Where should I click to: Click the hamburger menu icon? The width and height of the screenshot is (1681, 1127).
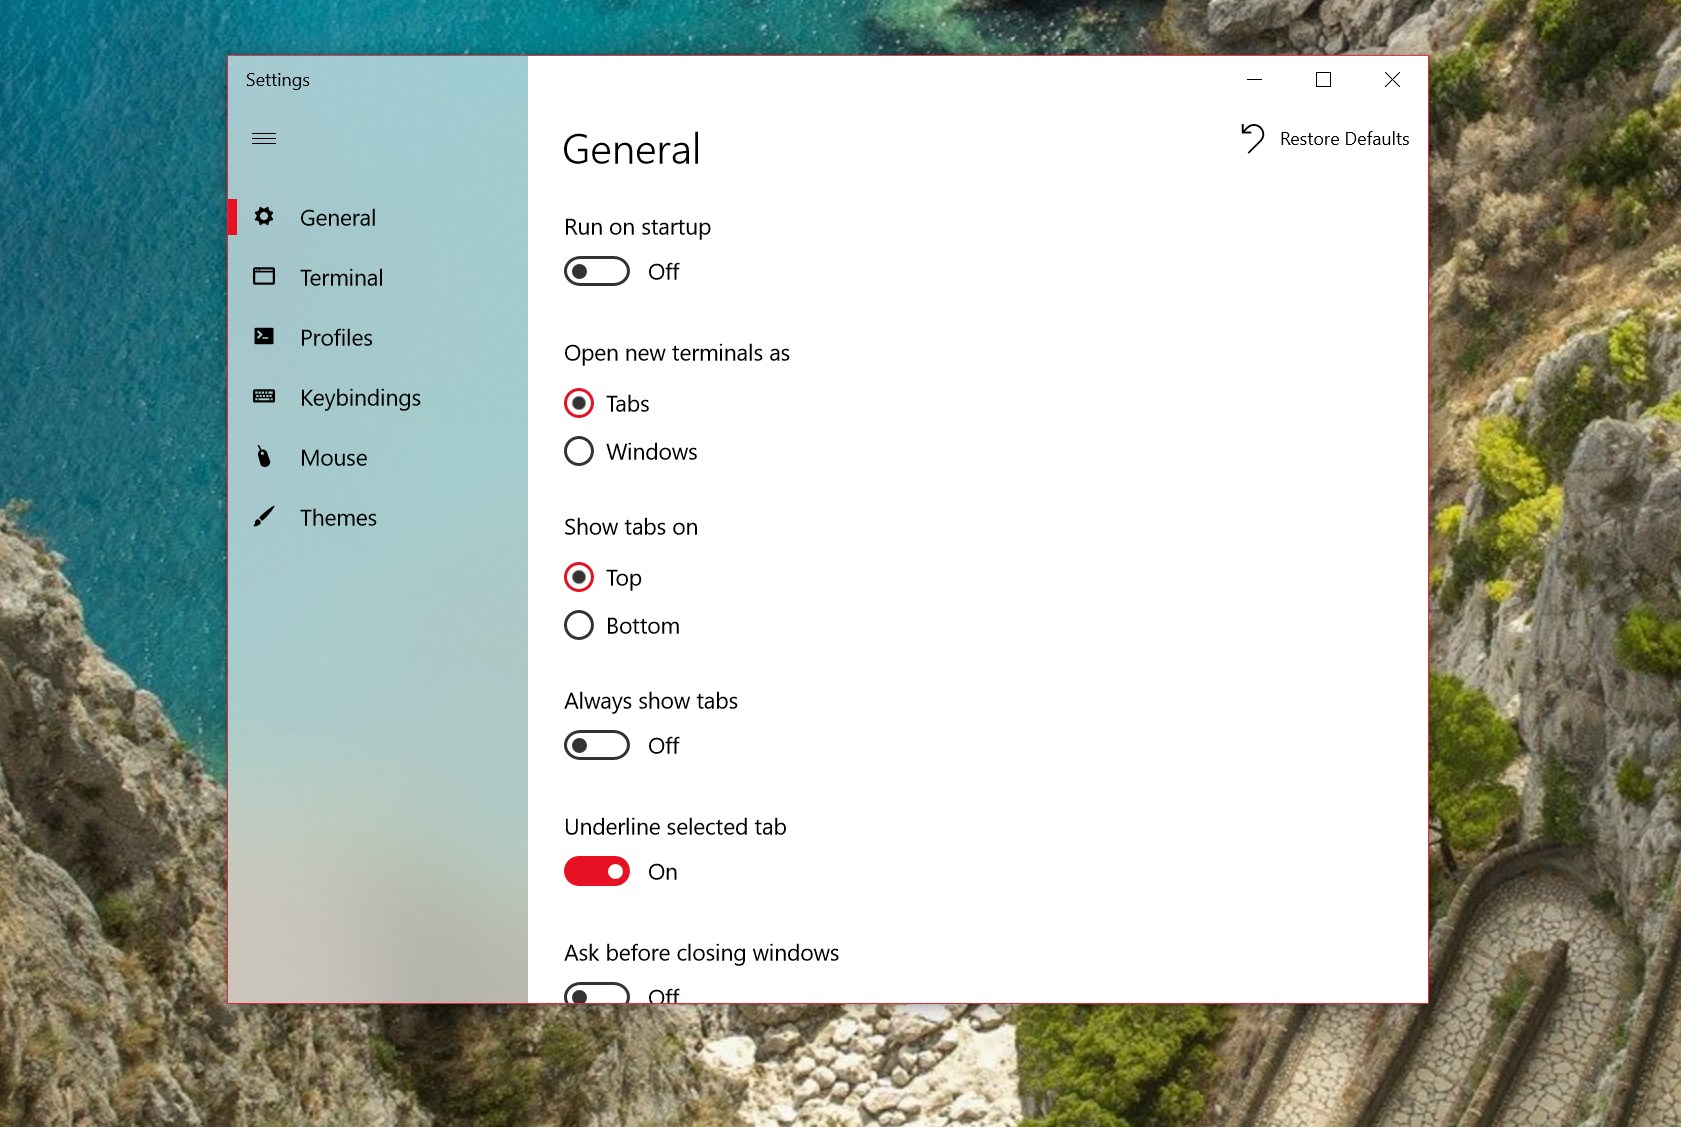point(264,138)
